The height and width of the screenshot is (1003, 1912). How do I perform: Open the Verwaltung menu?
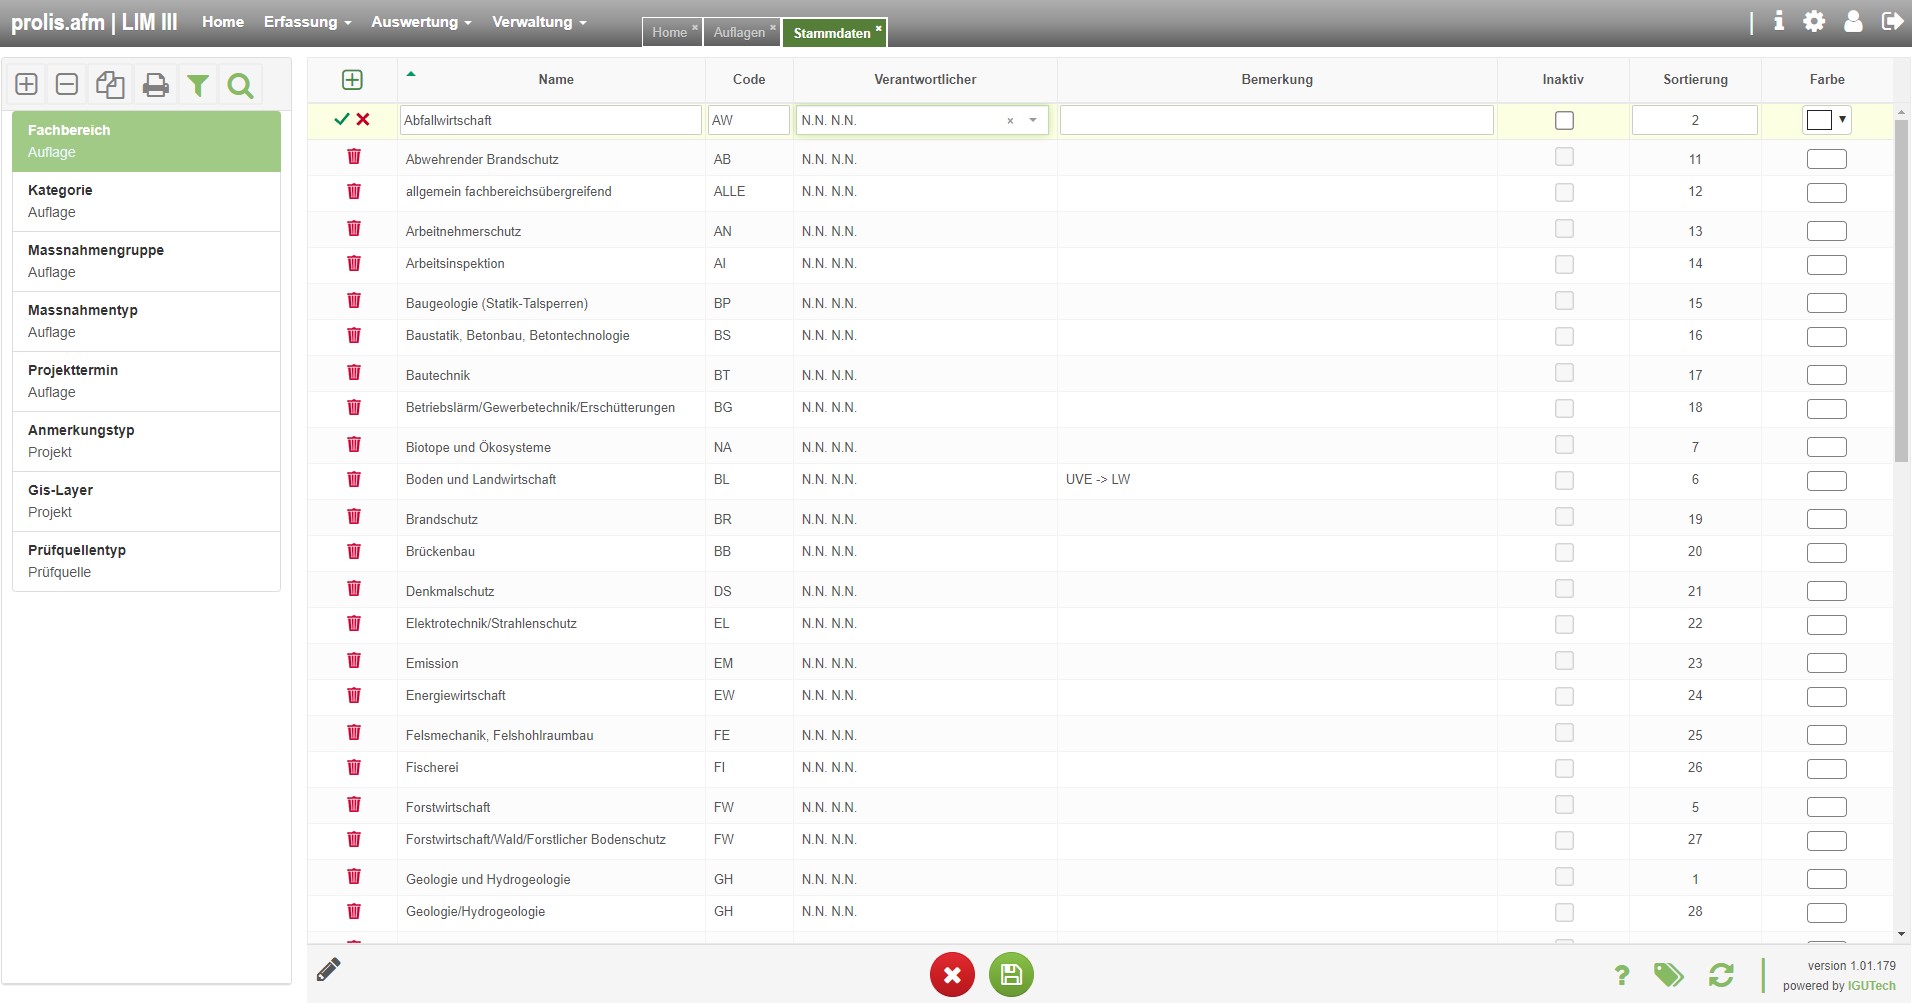[x=539, y=22]
